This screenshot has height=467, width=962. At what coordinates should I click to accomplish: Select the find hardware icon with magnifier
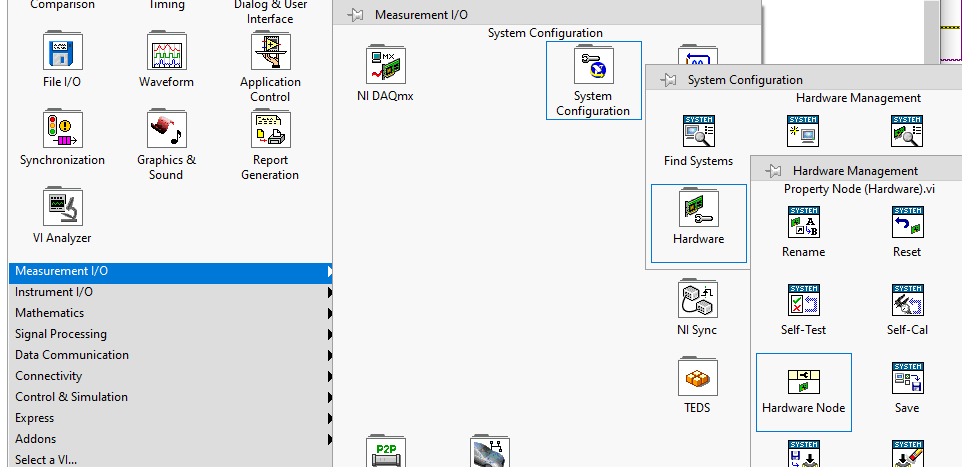point(907,130)
